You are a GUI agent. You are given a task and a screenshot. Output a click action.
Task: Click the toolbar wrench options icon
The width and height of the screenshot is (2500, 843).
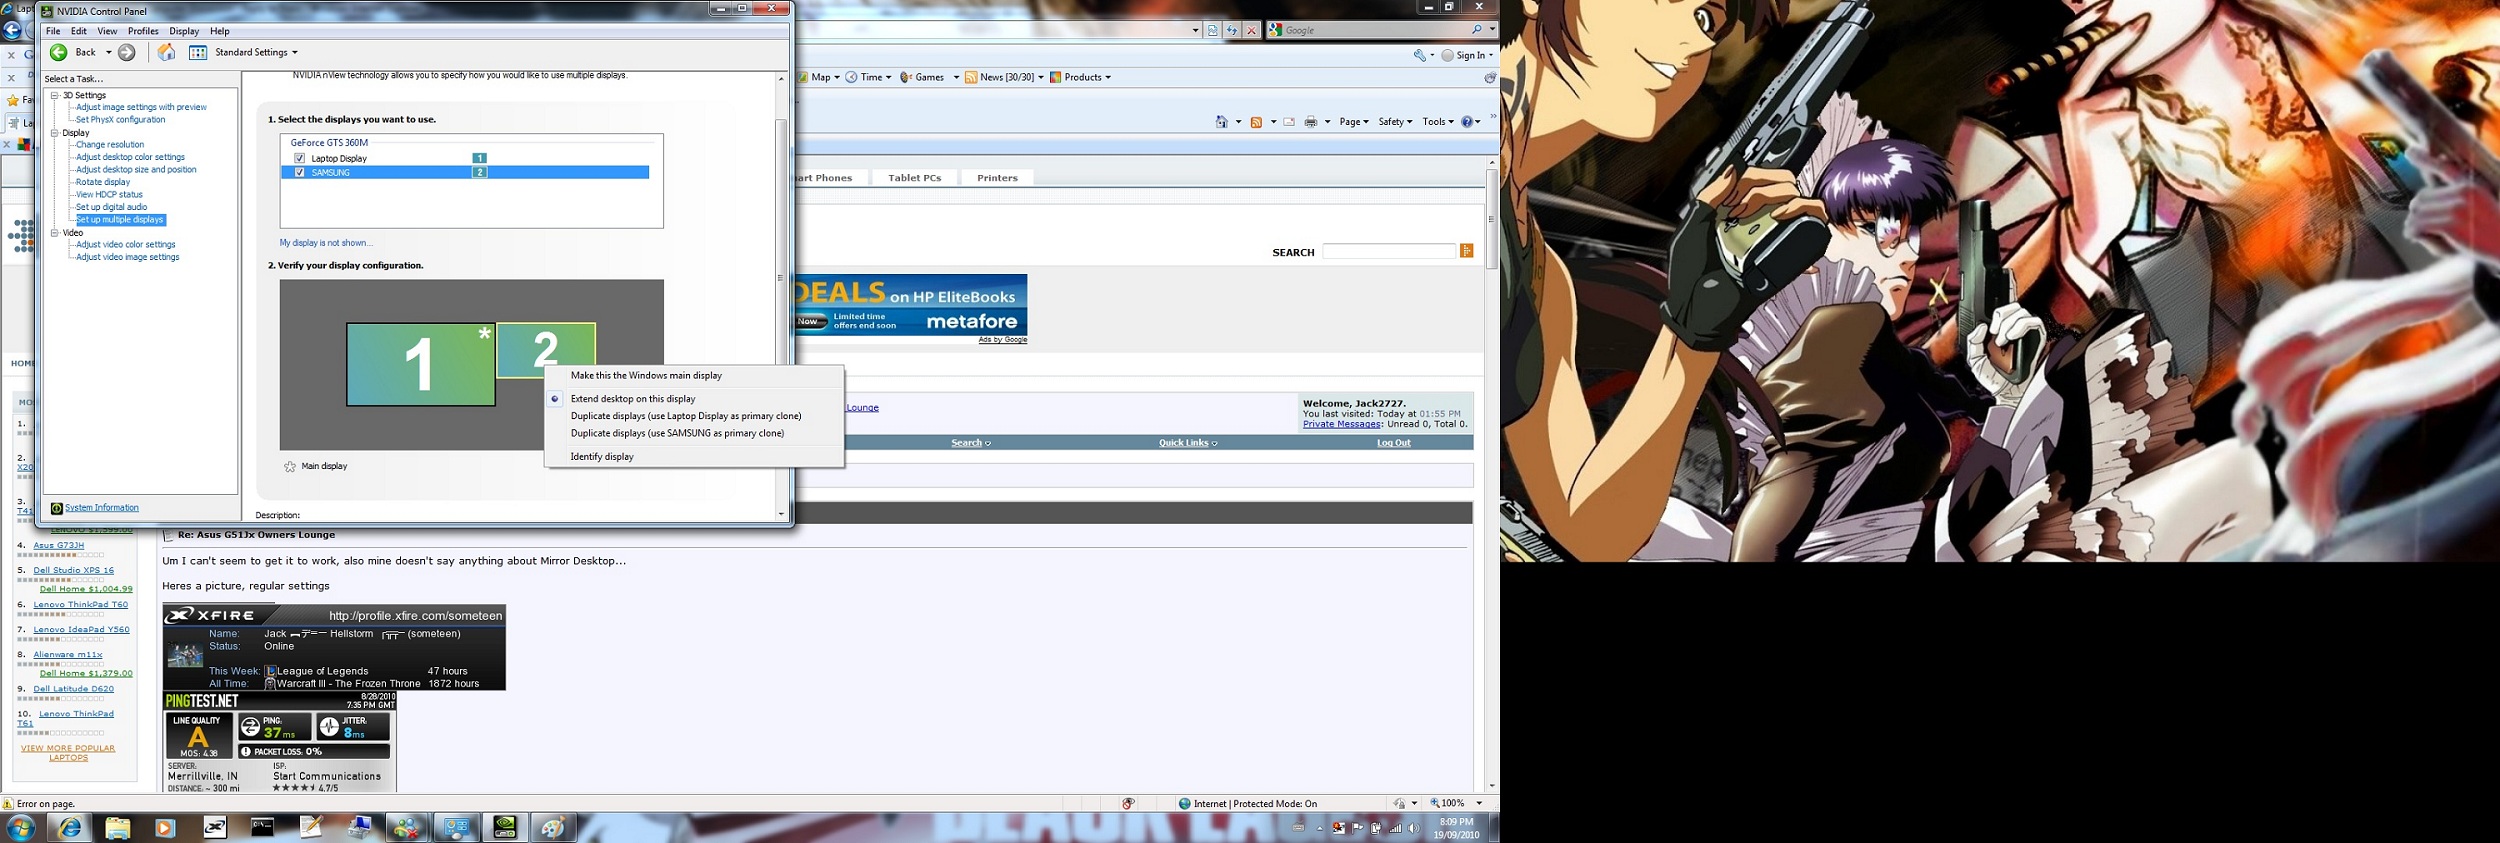(1419, 55)
